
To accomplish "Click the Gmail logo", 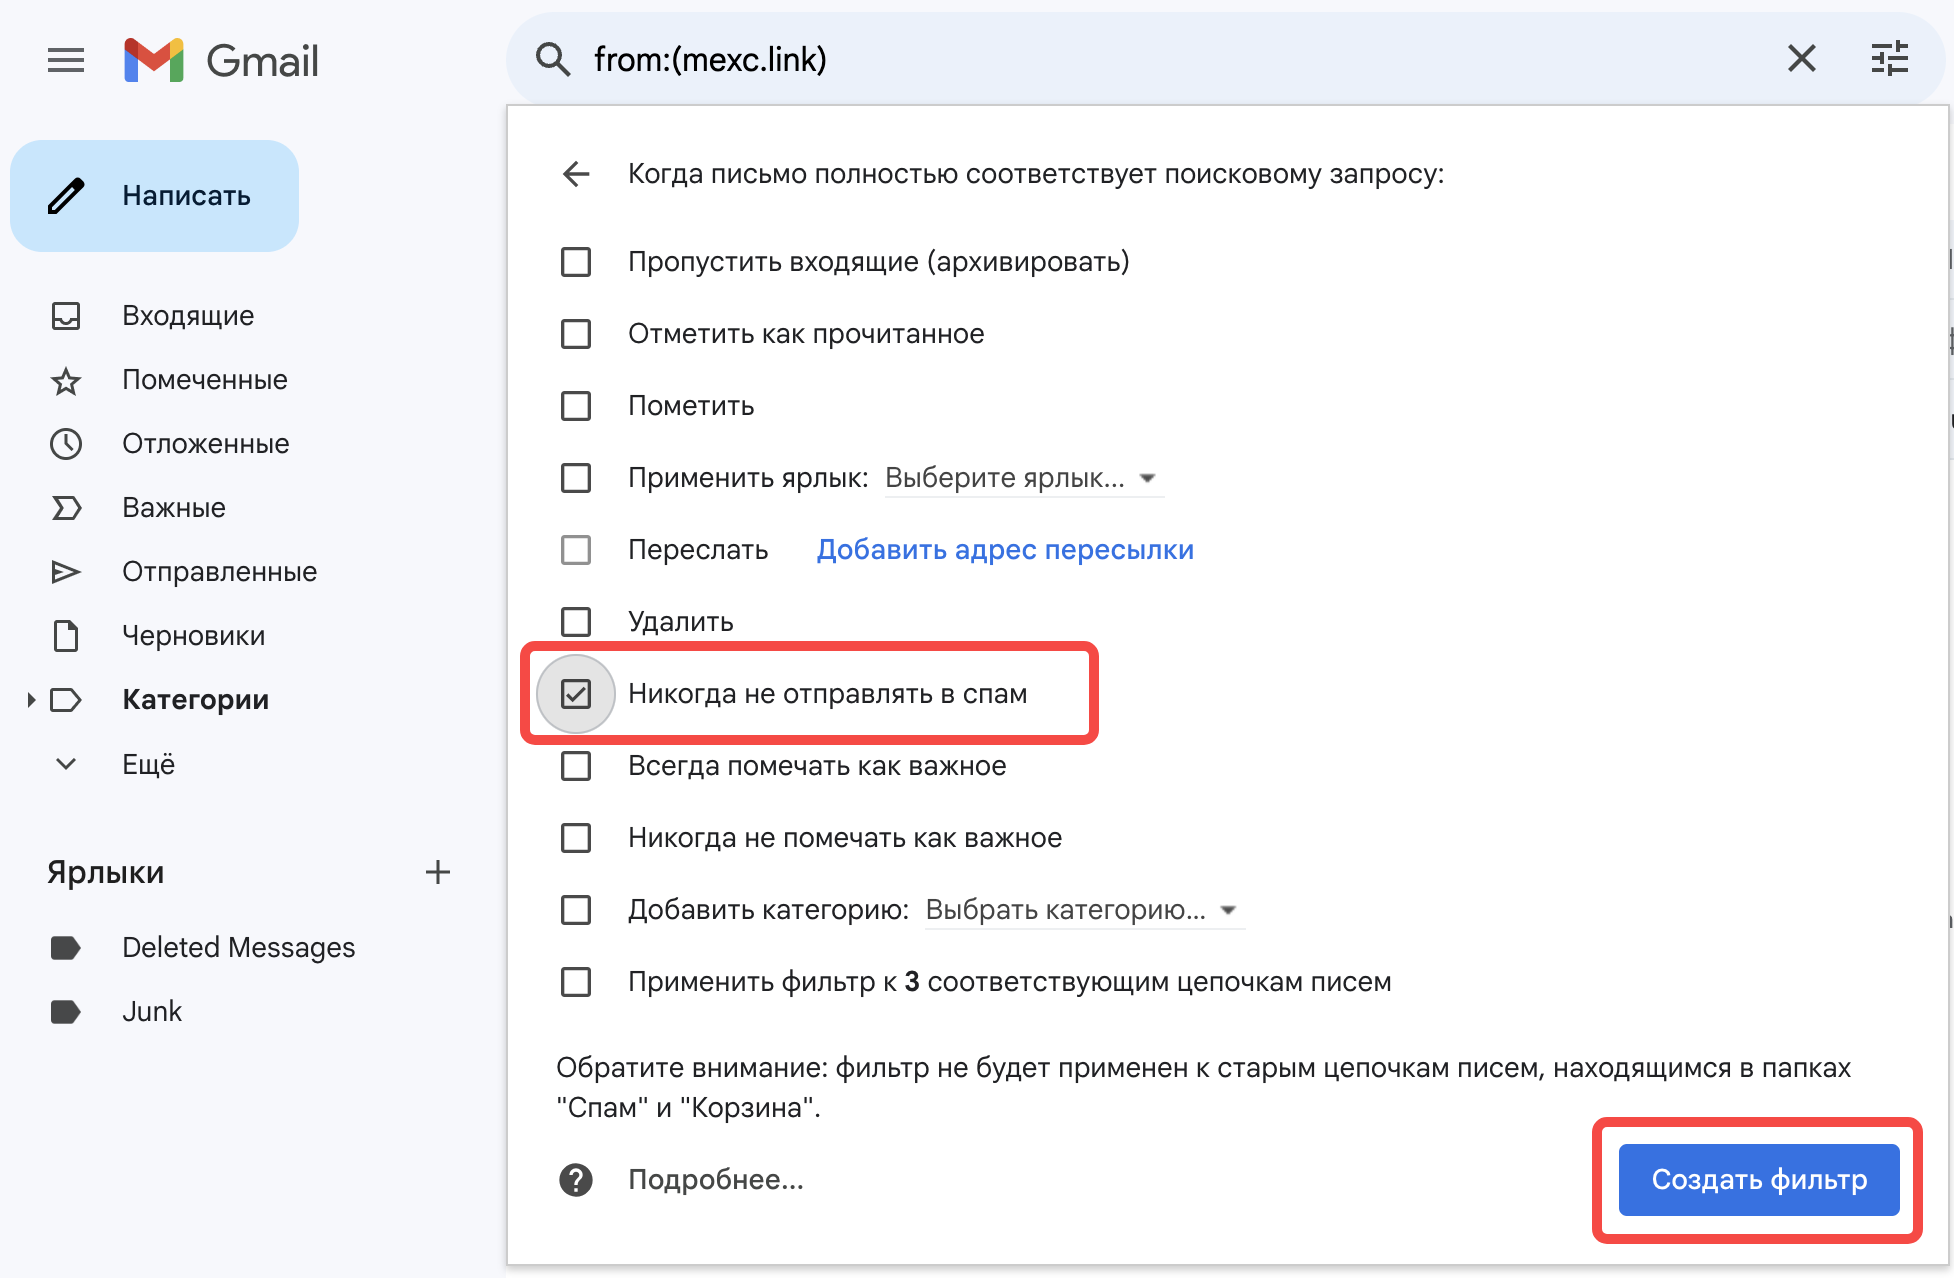I will pos(221,61).
